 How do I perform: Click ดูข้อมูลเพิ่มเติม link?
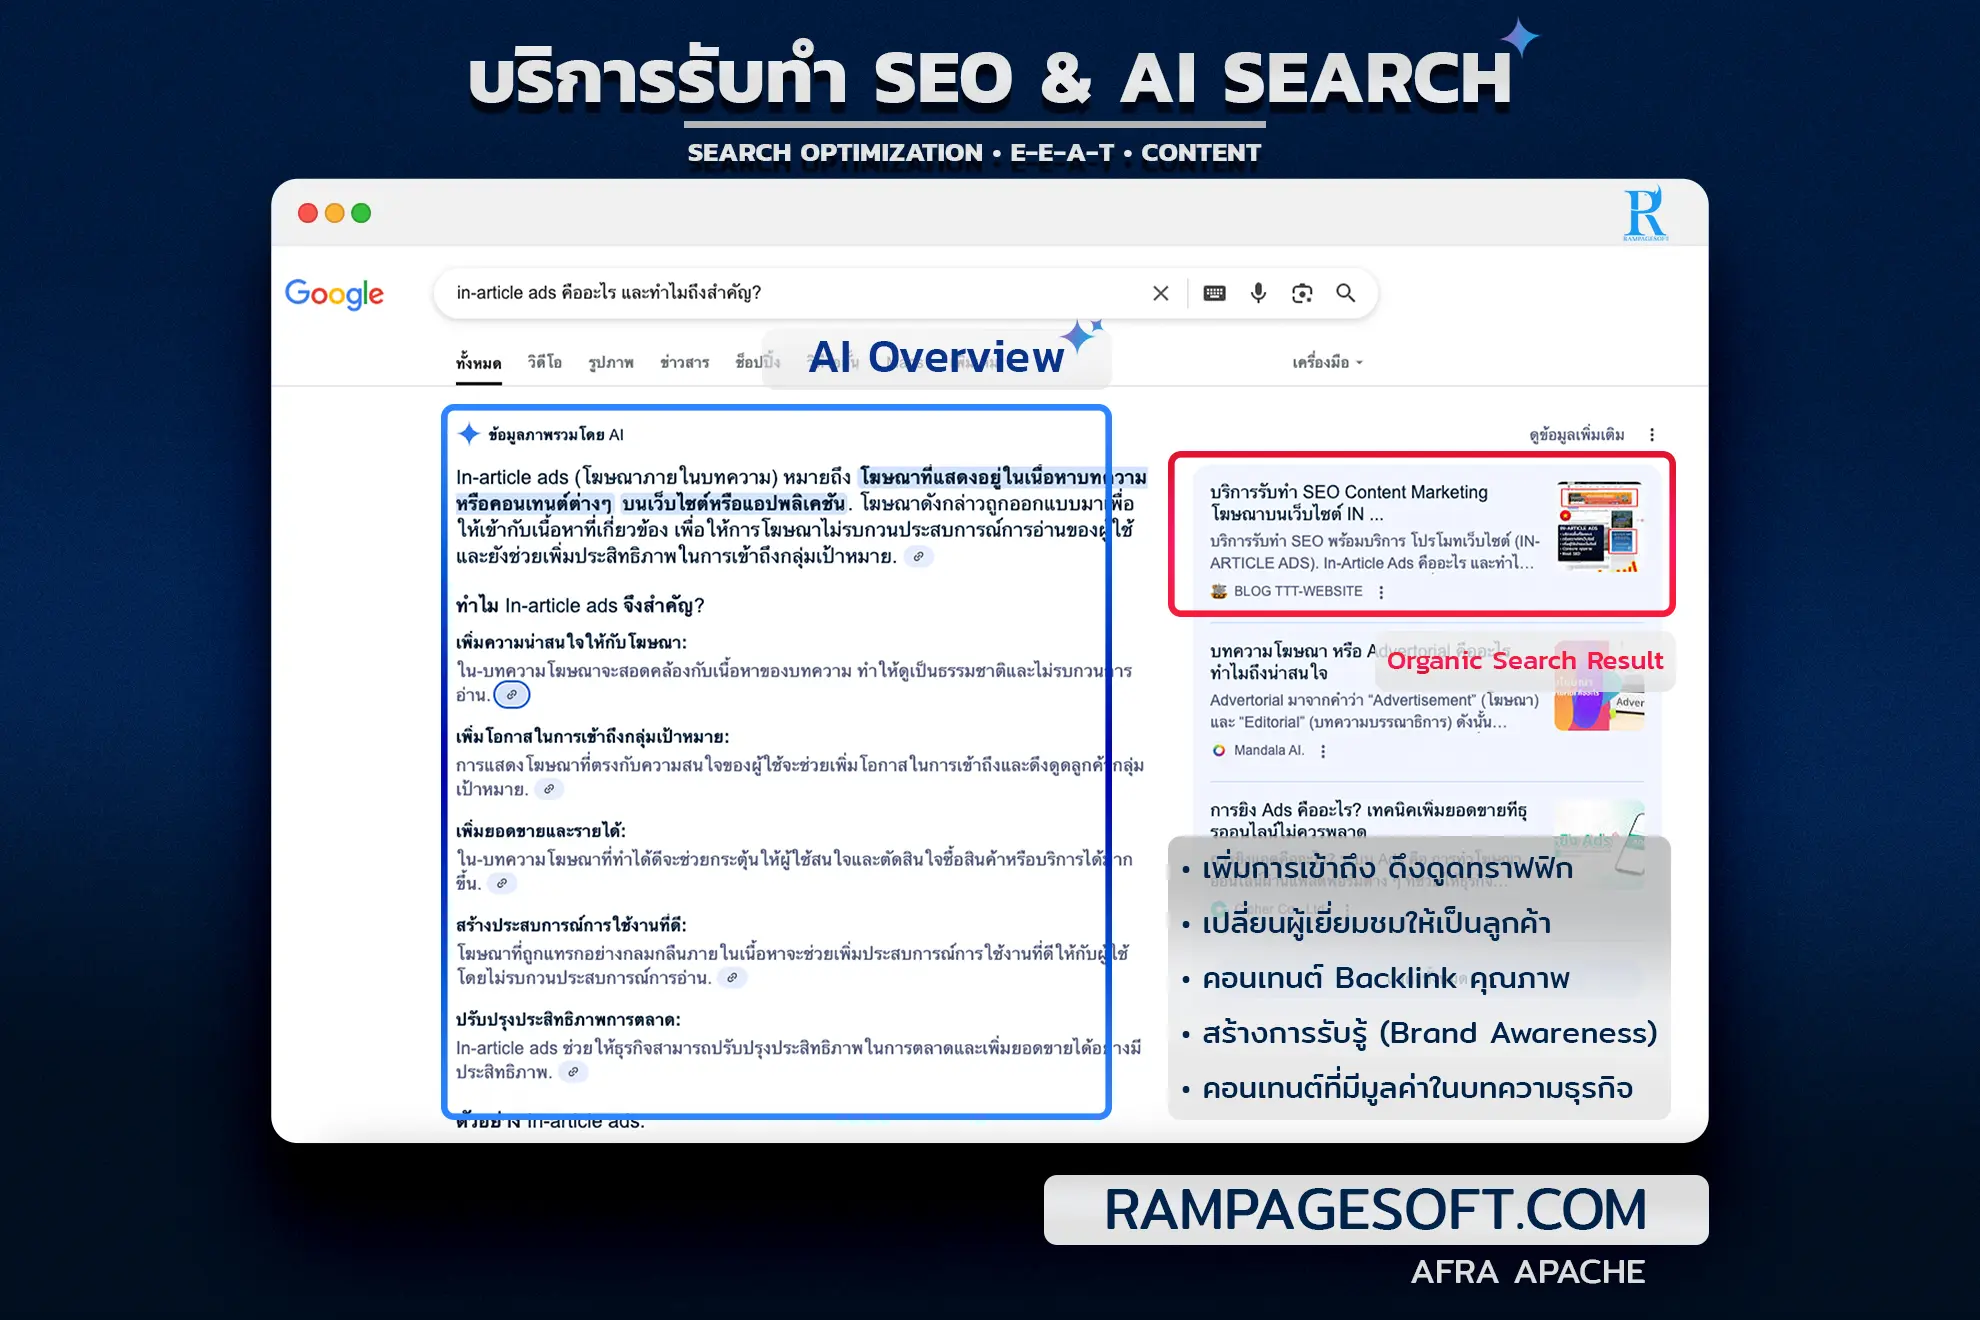pyautogui.click(x=1576, y=434)
